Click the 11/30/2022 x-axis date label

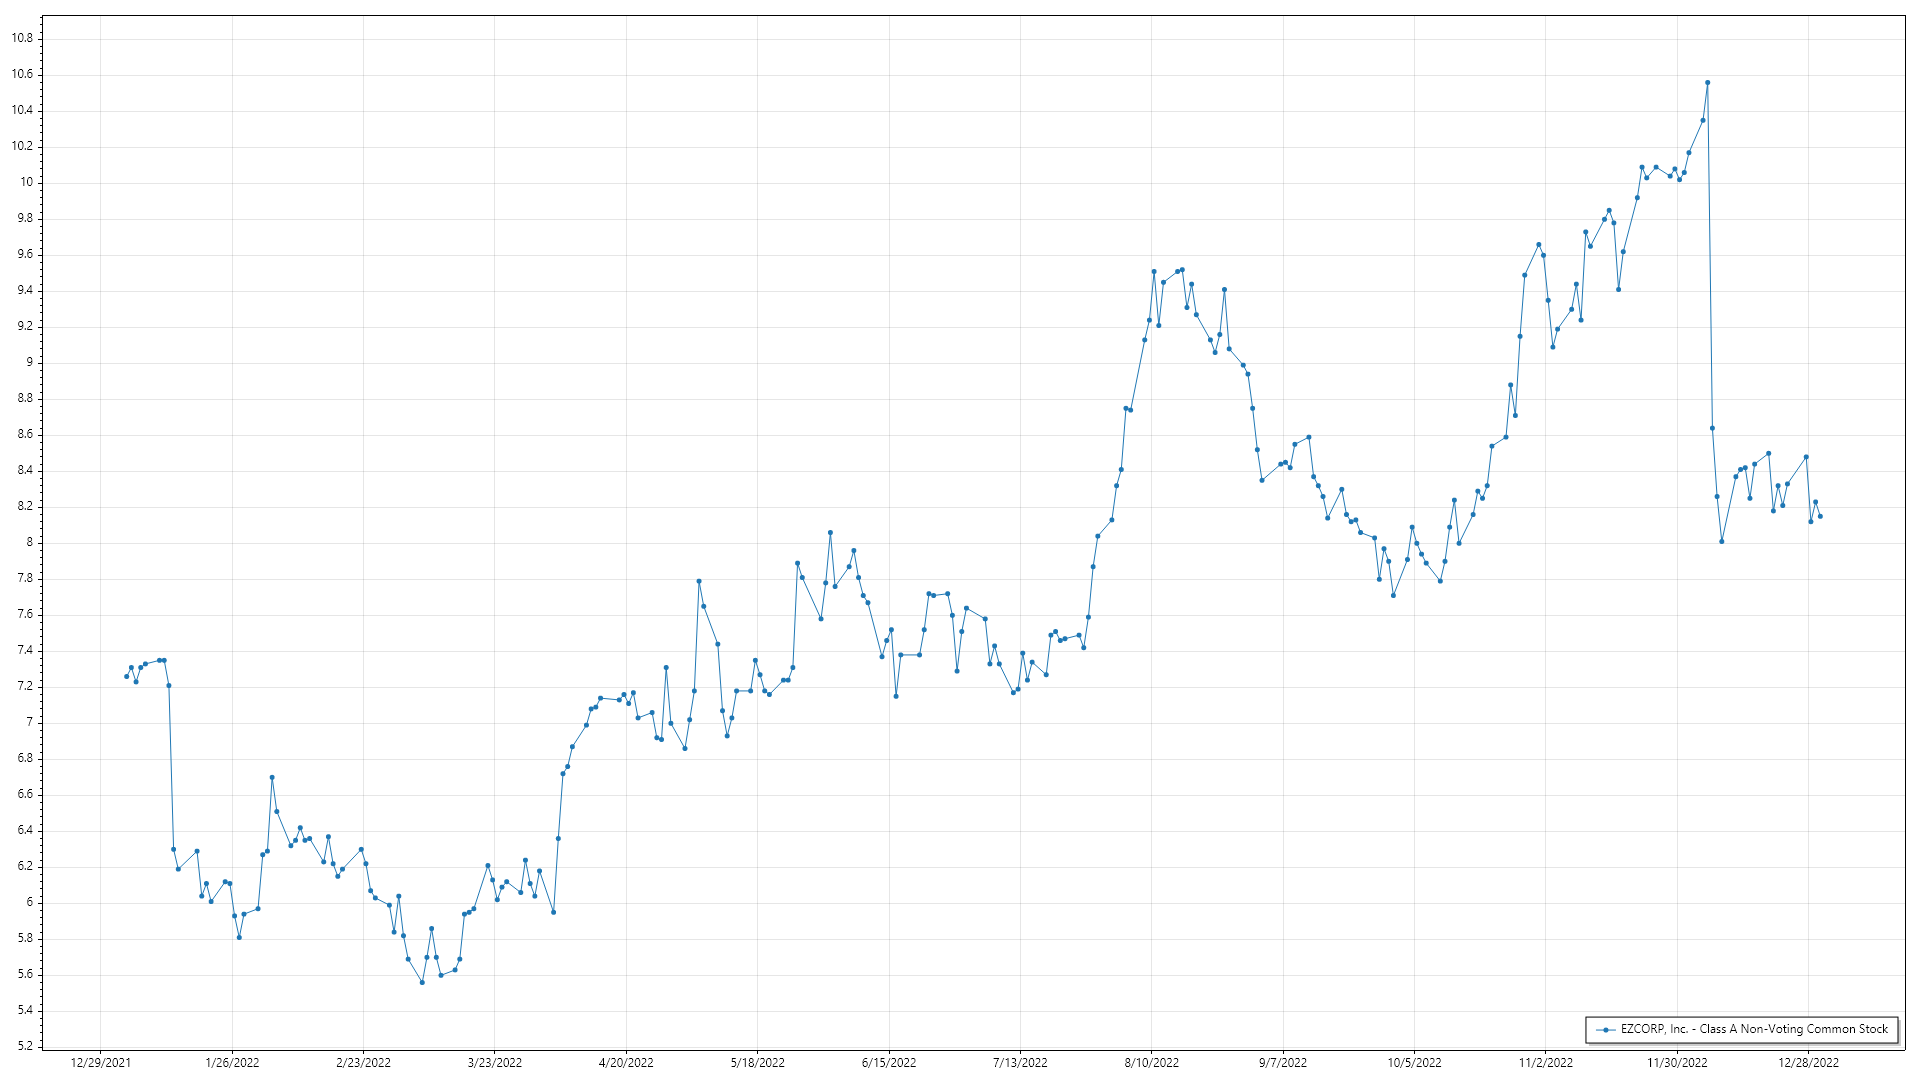pyautogui.click(x=1677, y=1063)
